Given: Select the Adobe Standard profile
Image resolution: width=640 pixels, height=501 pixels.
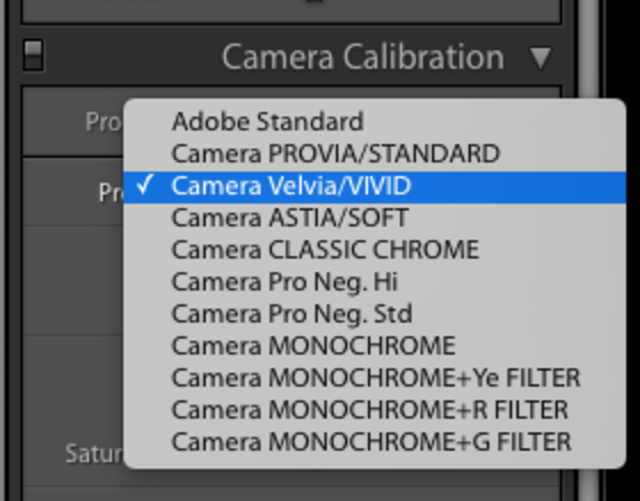Looking at the screenshot, I should 267,122.
